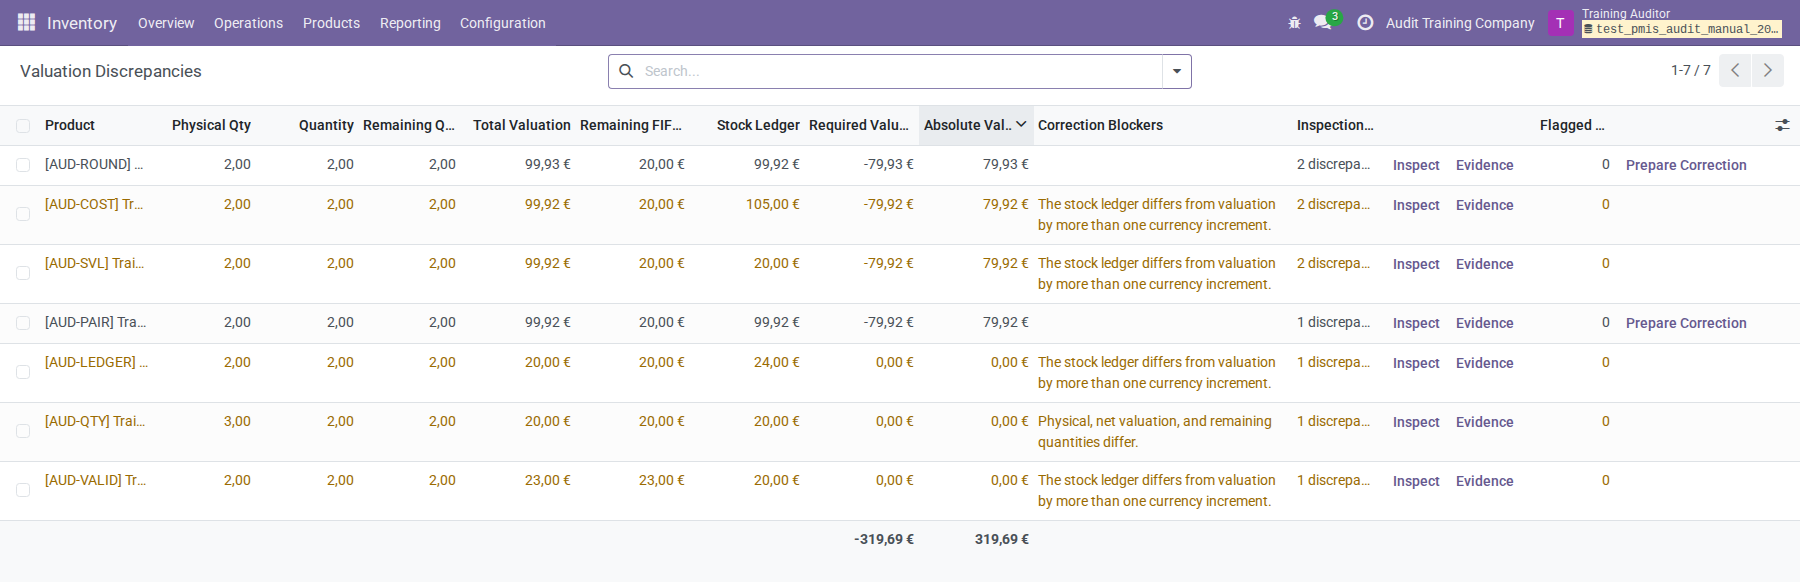This screenshot has width=1800, height=582.
Task: Sort by Stock Ledger column header
Action: [758, 125]
